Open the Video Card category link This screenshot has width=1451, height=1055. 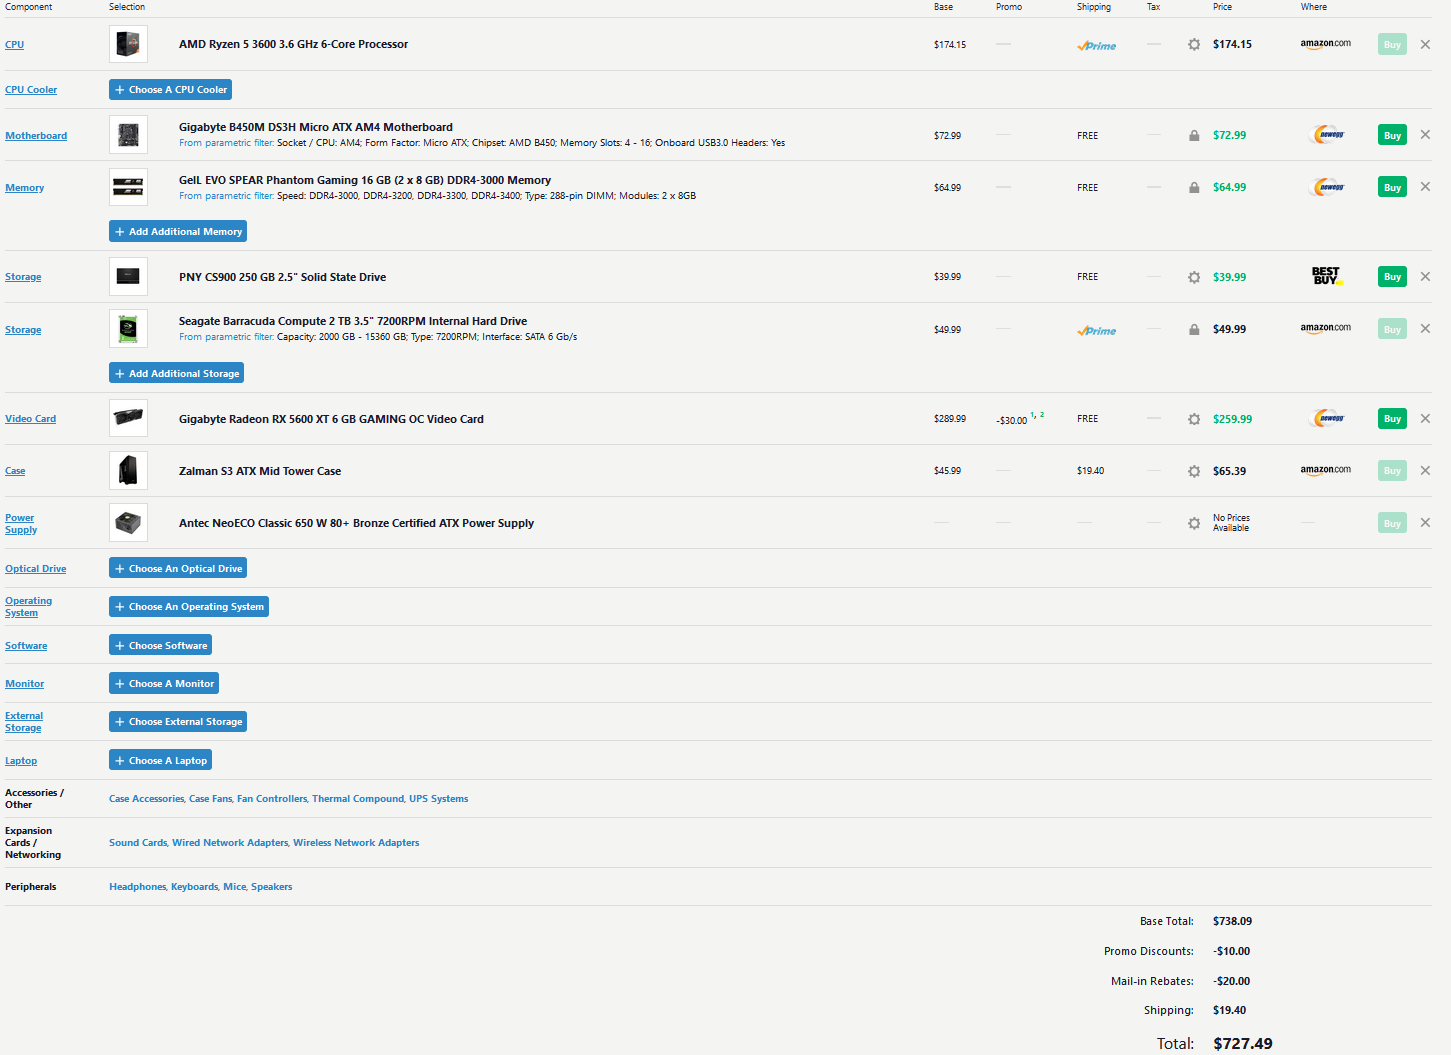[31, 419]
